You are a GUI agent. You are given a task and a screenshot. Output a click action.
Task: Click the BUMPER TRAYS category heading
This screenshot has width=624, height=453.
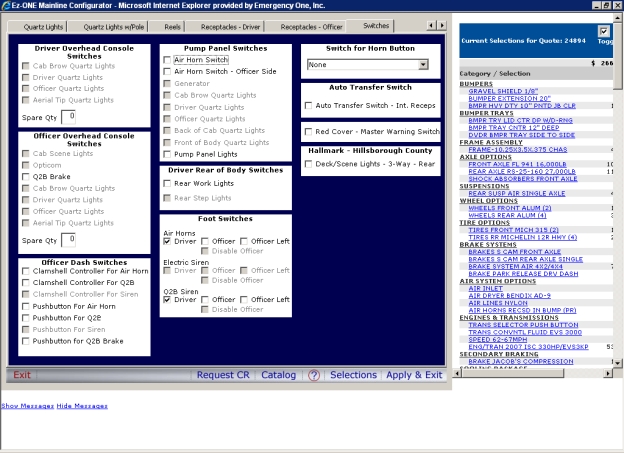tap(486, 113)
